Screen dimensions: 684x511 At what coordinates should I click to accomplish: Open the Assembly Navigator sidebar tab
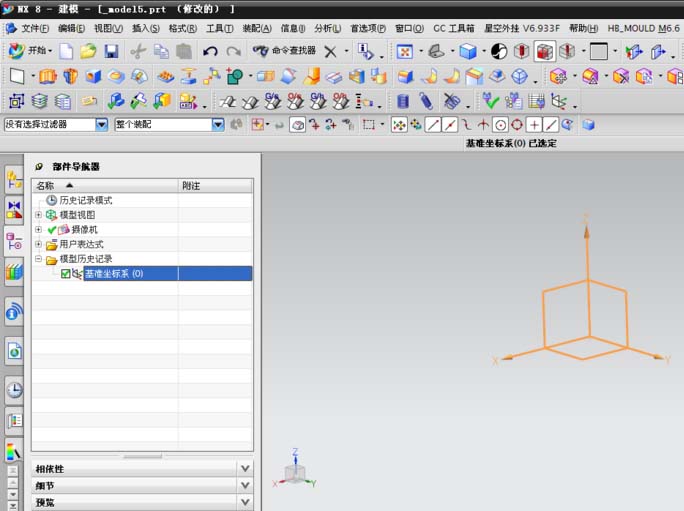pyautogui.click(x=14, y=180)
